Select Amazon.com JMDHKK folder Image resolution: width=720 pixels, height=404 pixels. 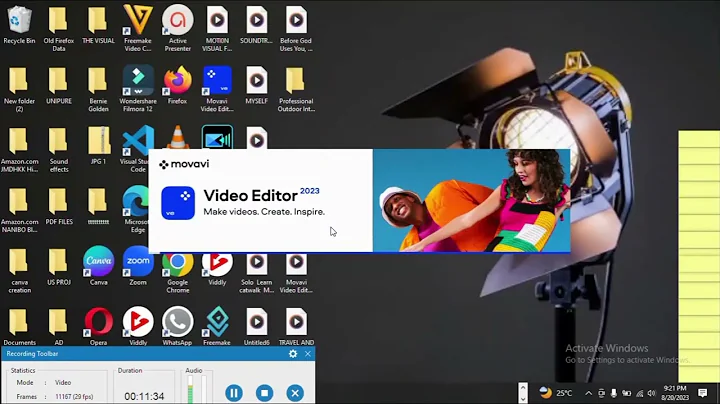(19, 149)
